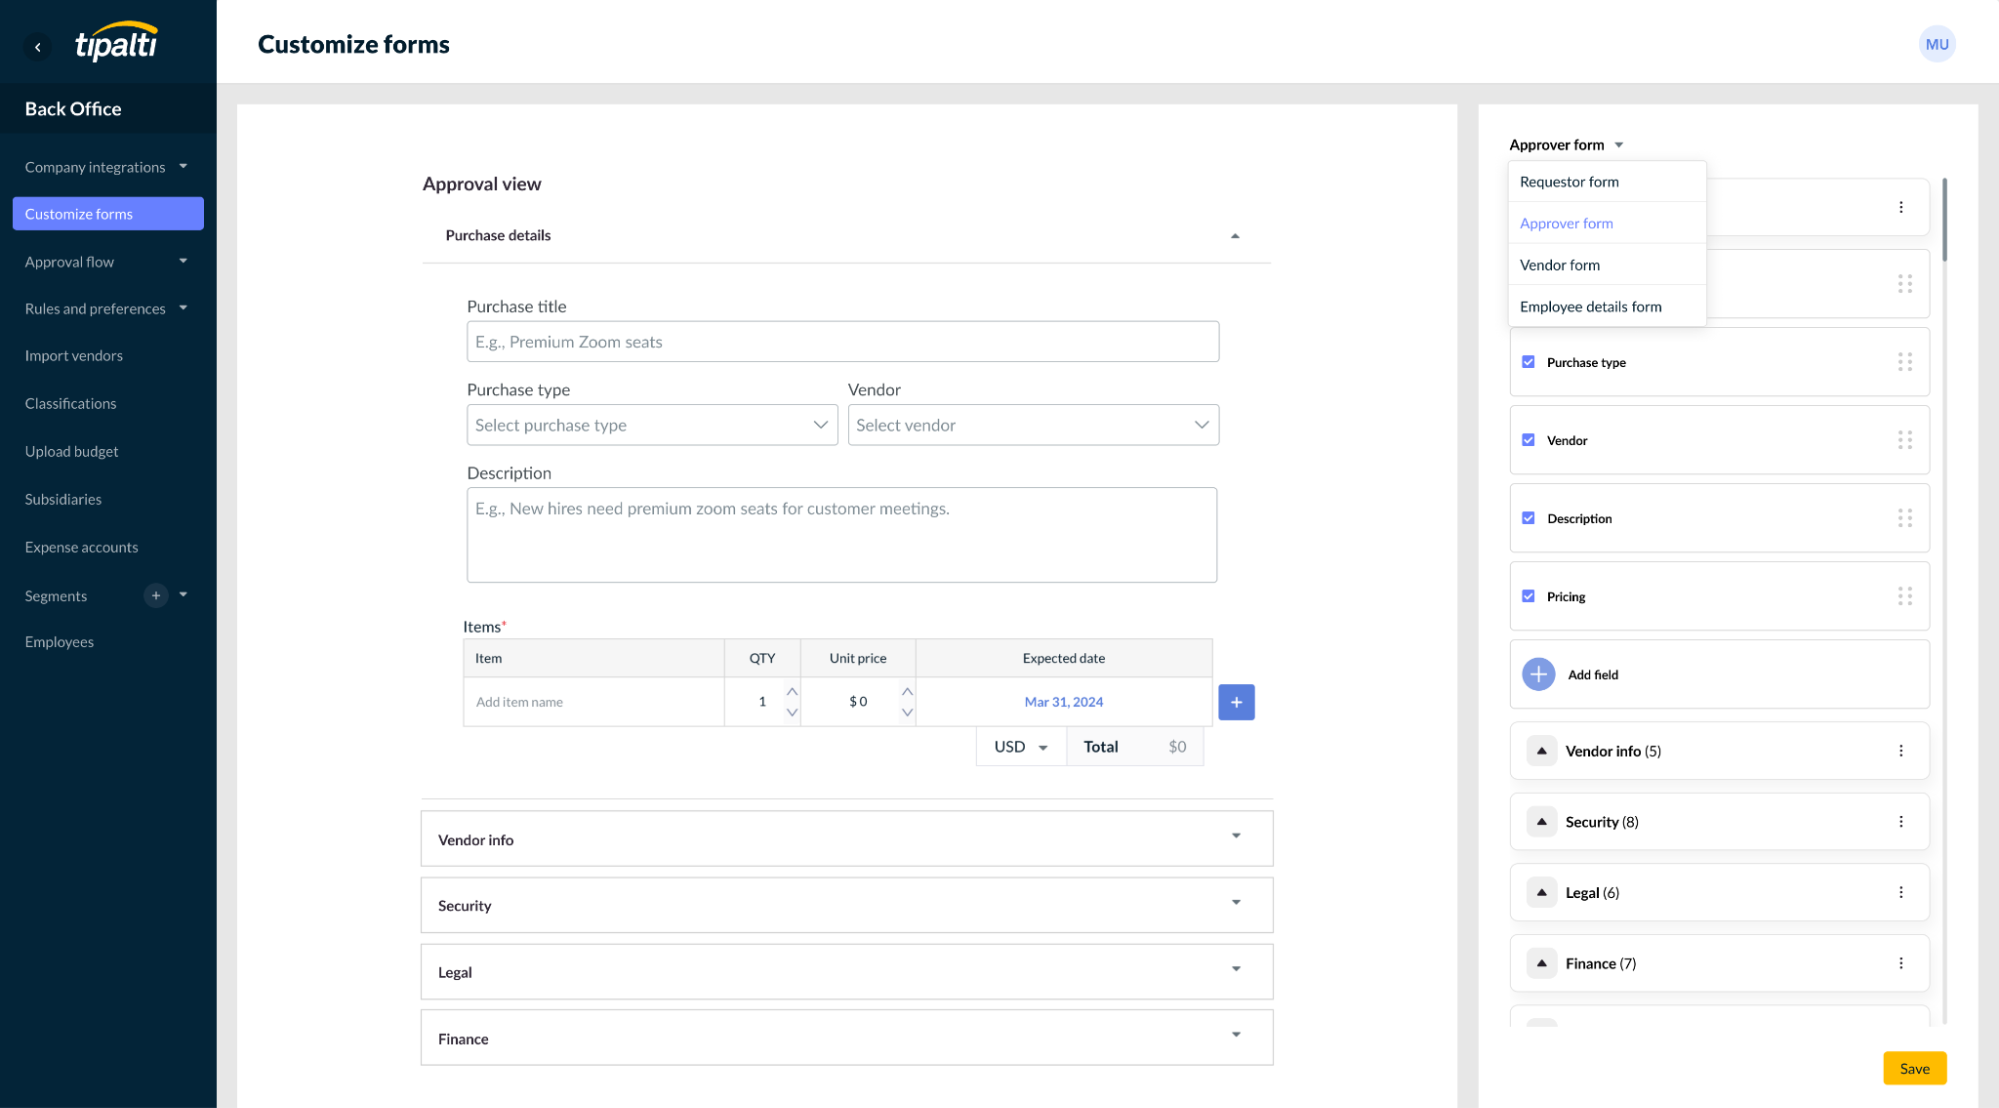This screenshot has width=1999, height=1108.
Task: Click the Add field plus circle icon
Action: pos(1538,674)
